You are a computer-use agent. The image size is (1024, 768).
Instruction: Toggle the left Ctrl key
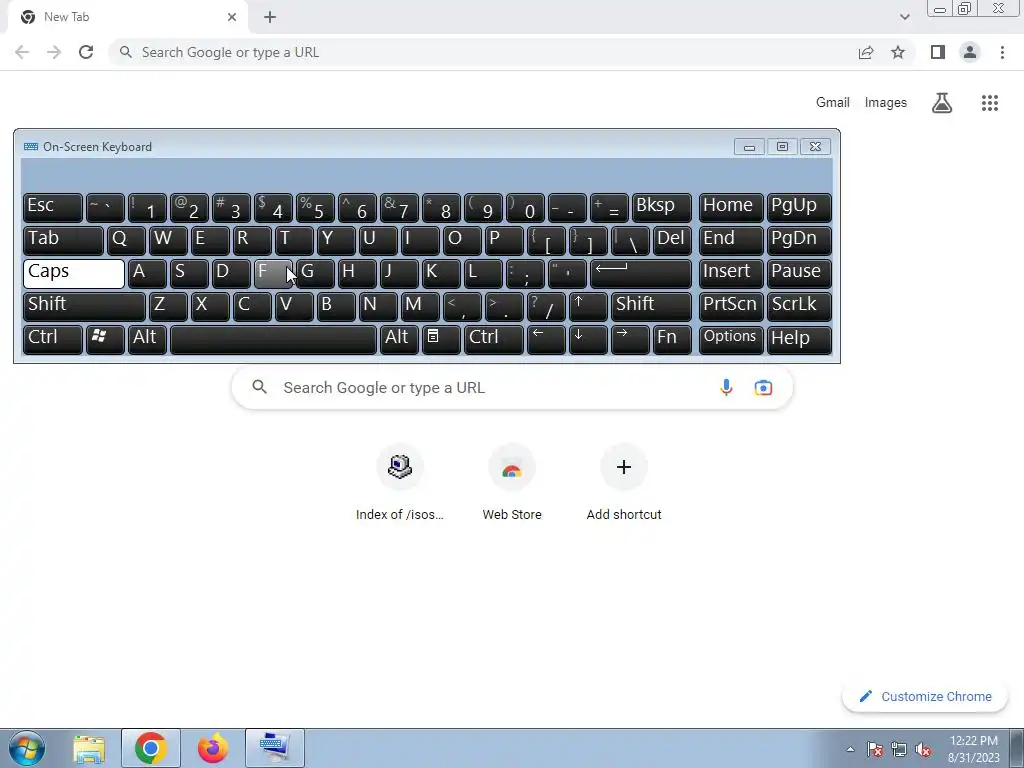pos(53,338)
